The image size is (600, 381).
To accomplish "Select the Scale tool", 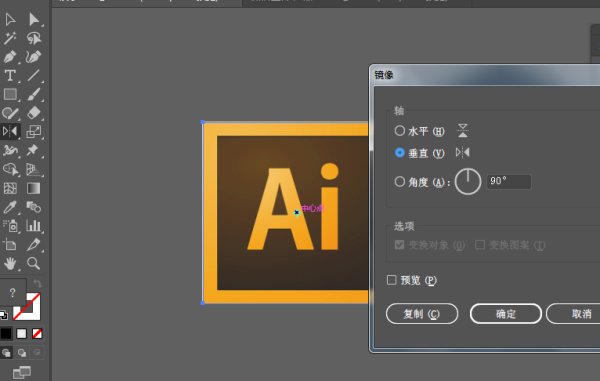I will tap(34, 132).
